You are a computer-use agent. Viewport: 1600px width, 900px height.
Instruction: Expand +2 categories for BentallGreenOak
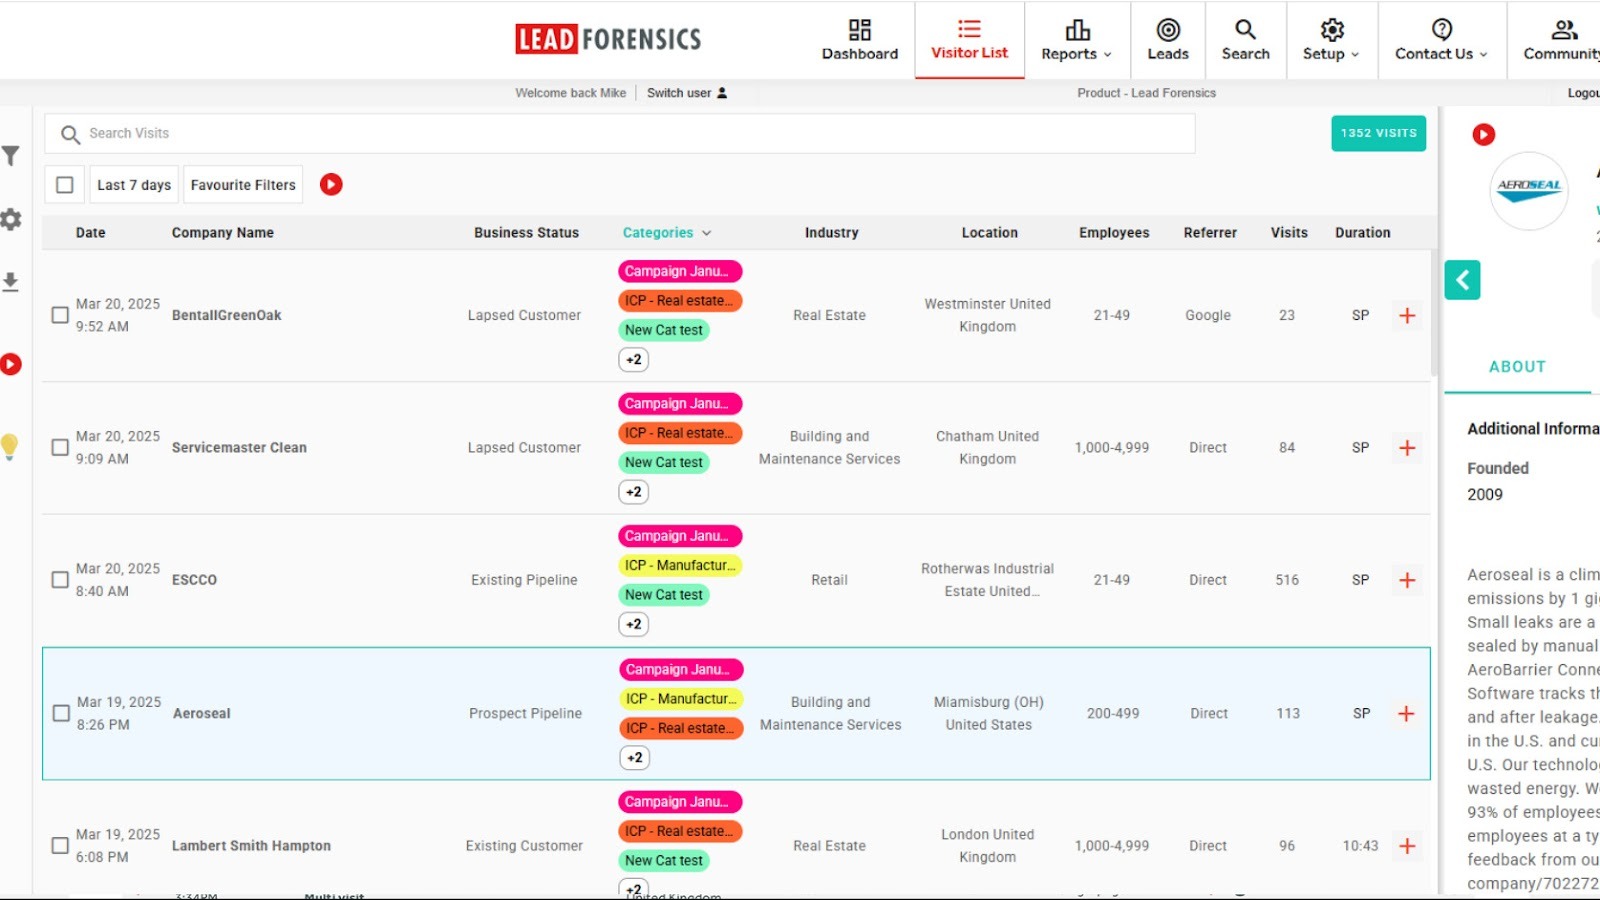634,360
